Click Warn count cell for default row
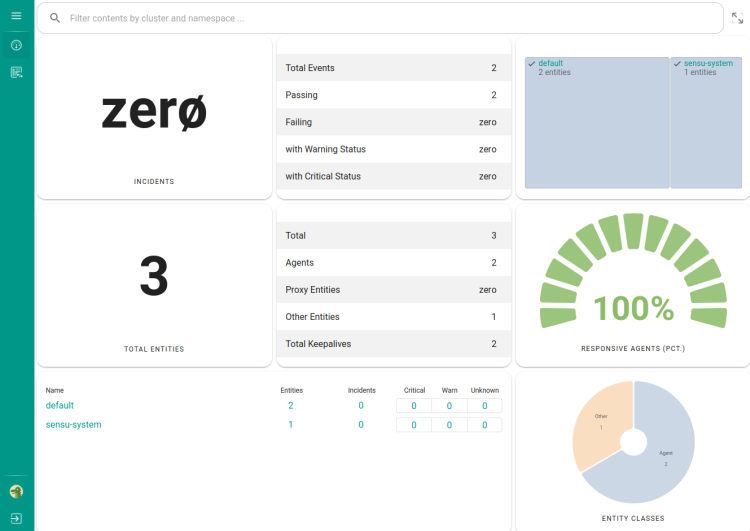 pos(449,406)
